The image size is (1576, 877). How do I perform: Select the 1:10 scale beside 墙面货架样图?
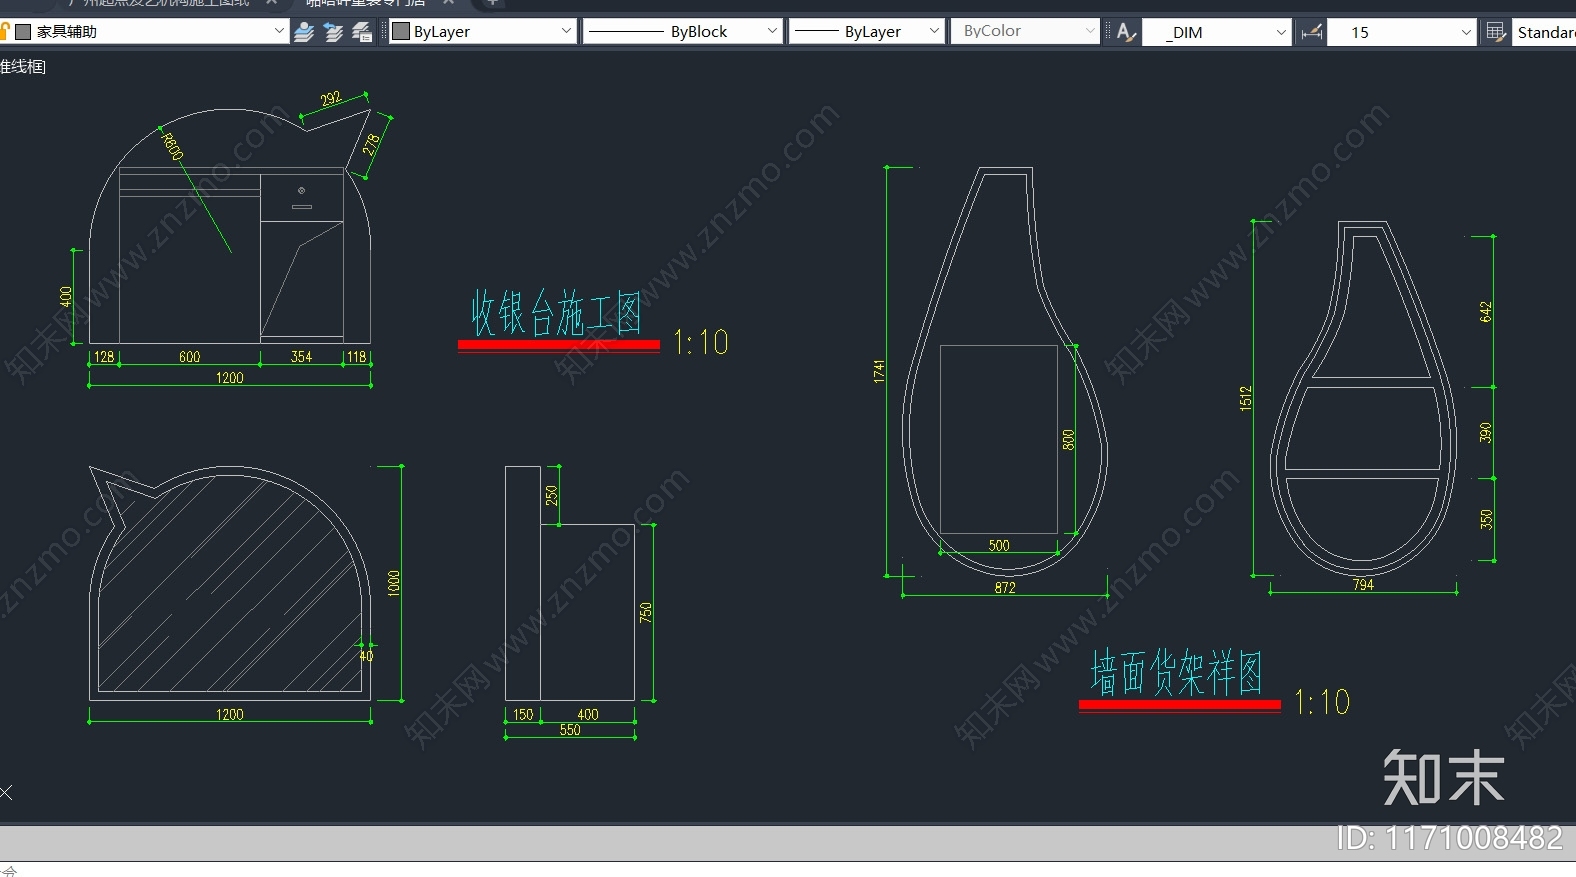pyautogui.click(x=1322, y=702)
